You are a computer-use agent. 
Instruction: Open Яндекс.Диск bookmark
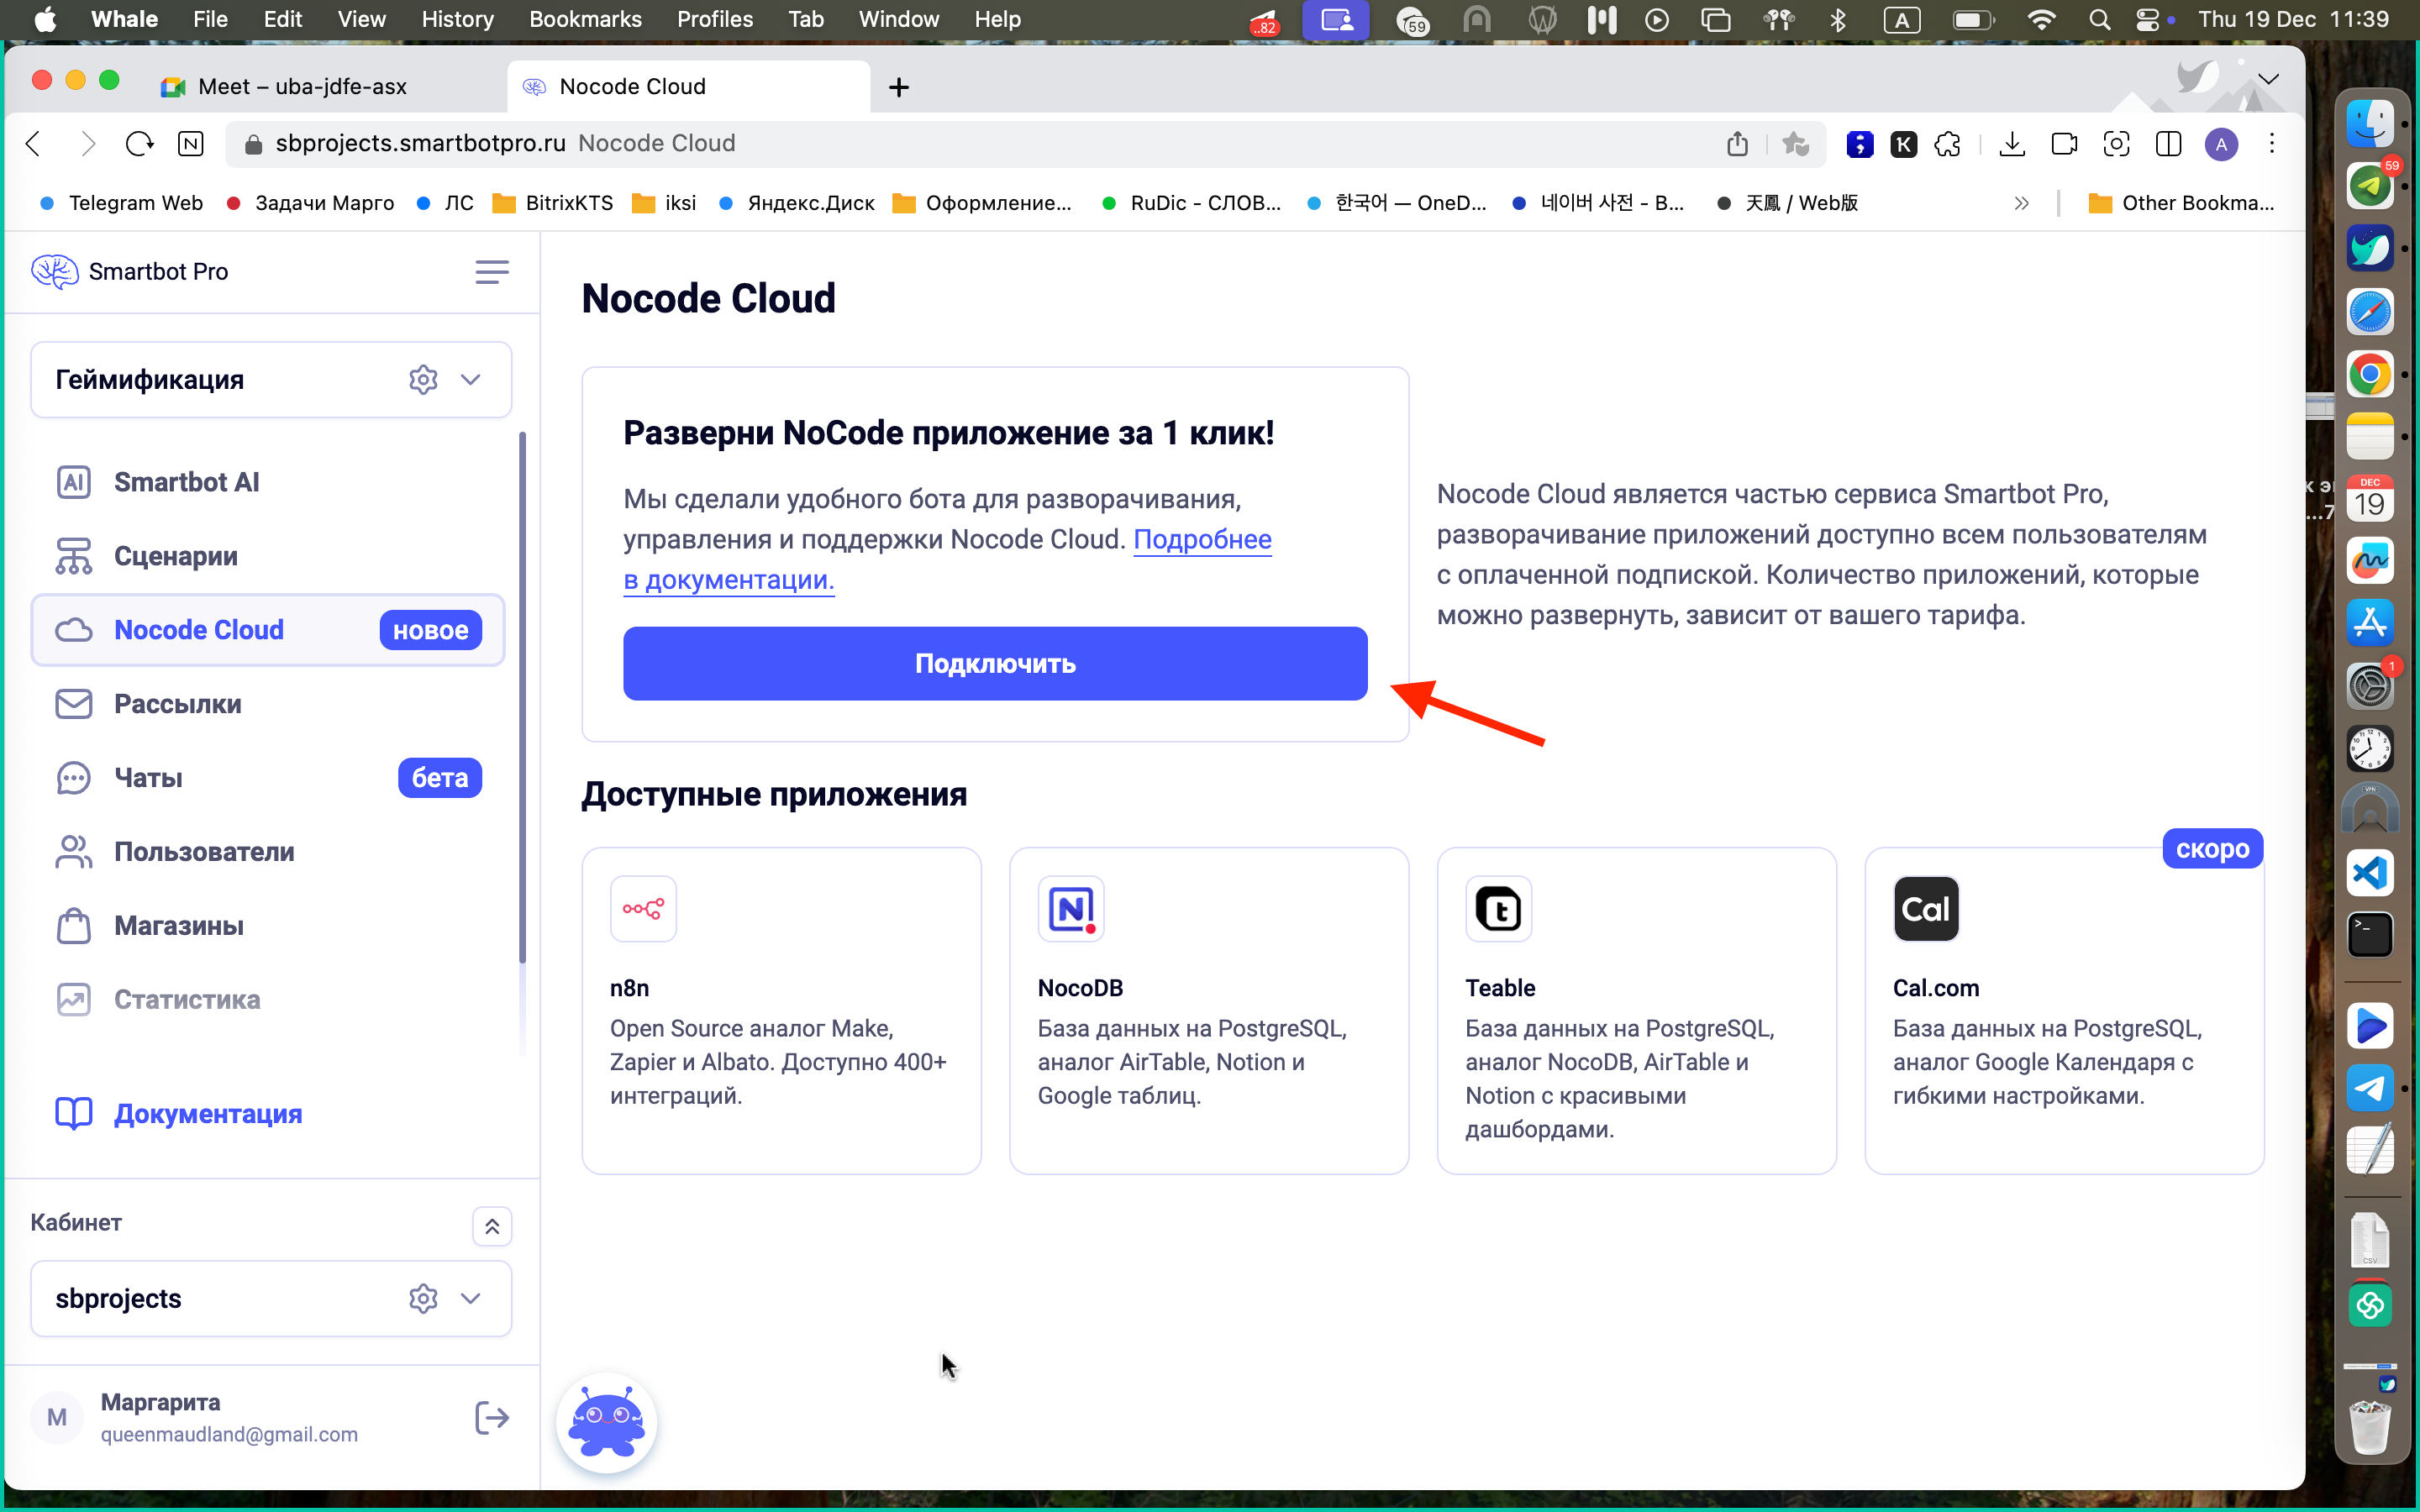[x=796, y=203]
